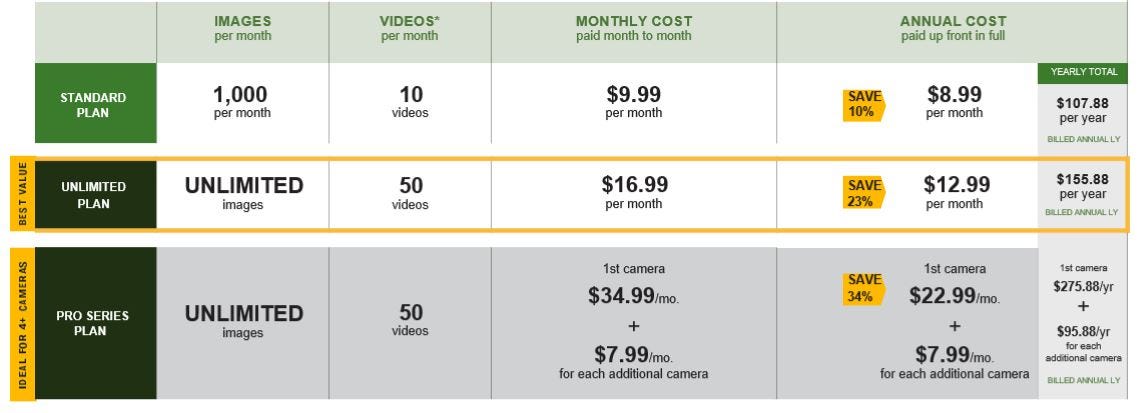Click the SAVE 10% badge
The width and height of the screenshot is (1142, 413).
864,104
